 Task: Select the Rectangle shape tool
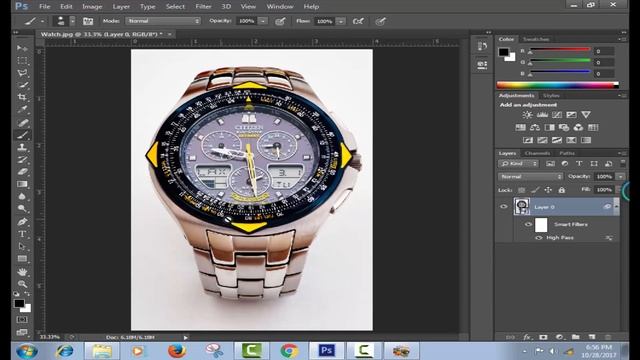click(22, 259)
